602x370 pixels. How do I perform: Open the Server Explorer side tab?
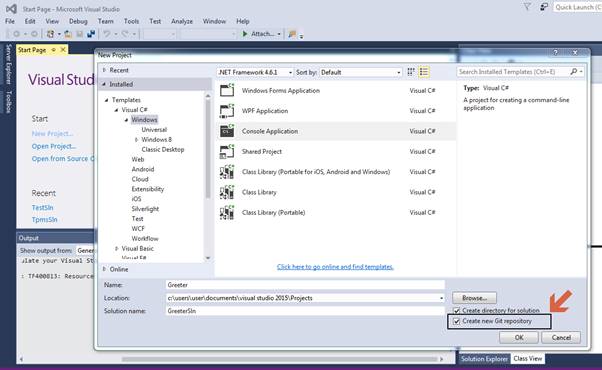[8, 64]
